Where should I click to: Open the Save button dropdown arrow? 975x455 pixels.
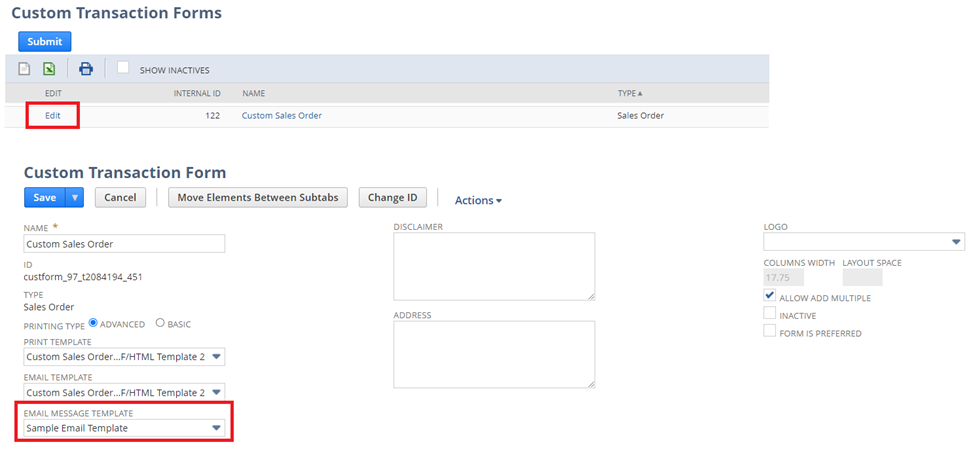pos(75,198)
